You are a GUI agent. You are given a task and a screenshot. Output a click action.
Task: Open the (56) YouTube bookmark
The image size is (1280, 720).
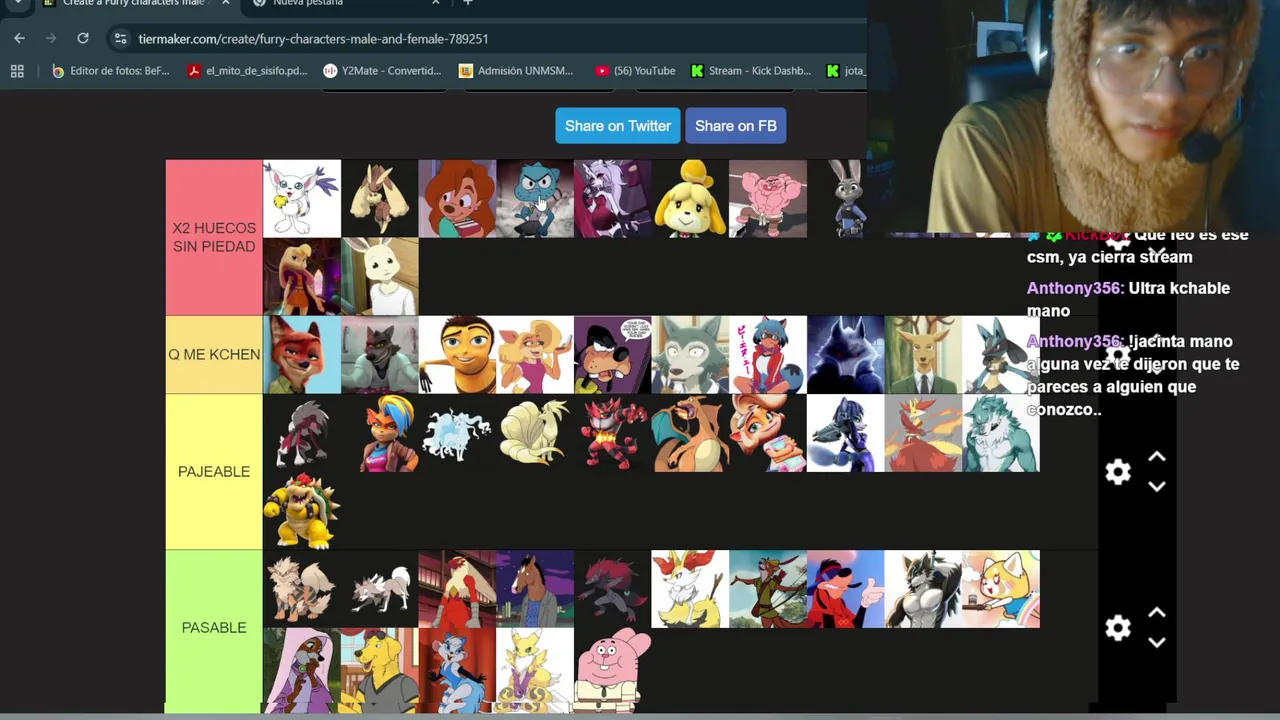pyautogui.click(x=635, y=71)
